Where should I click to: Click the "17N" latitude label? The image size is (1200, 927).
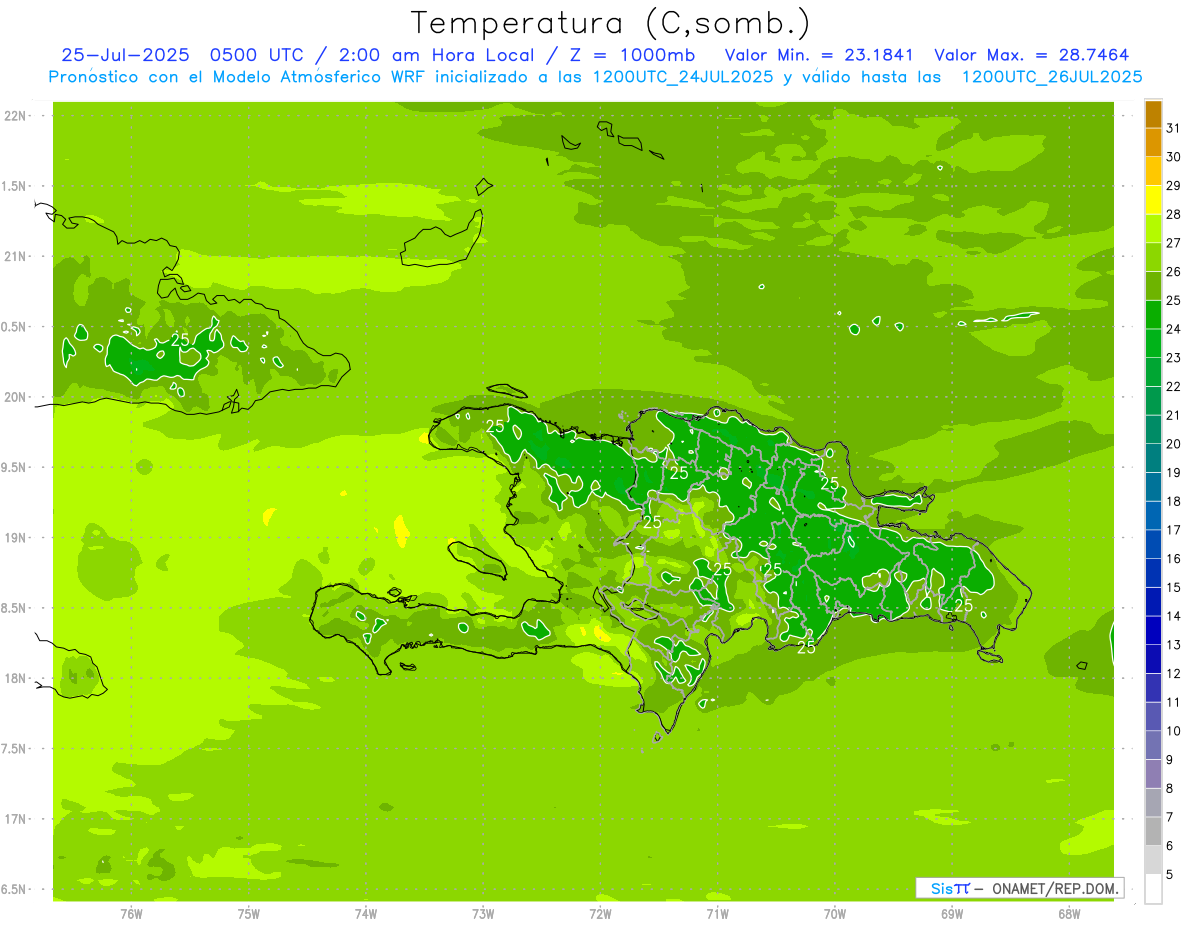(x=15, y=819)
